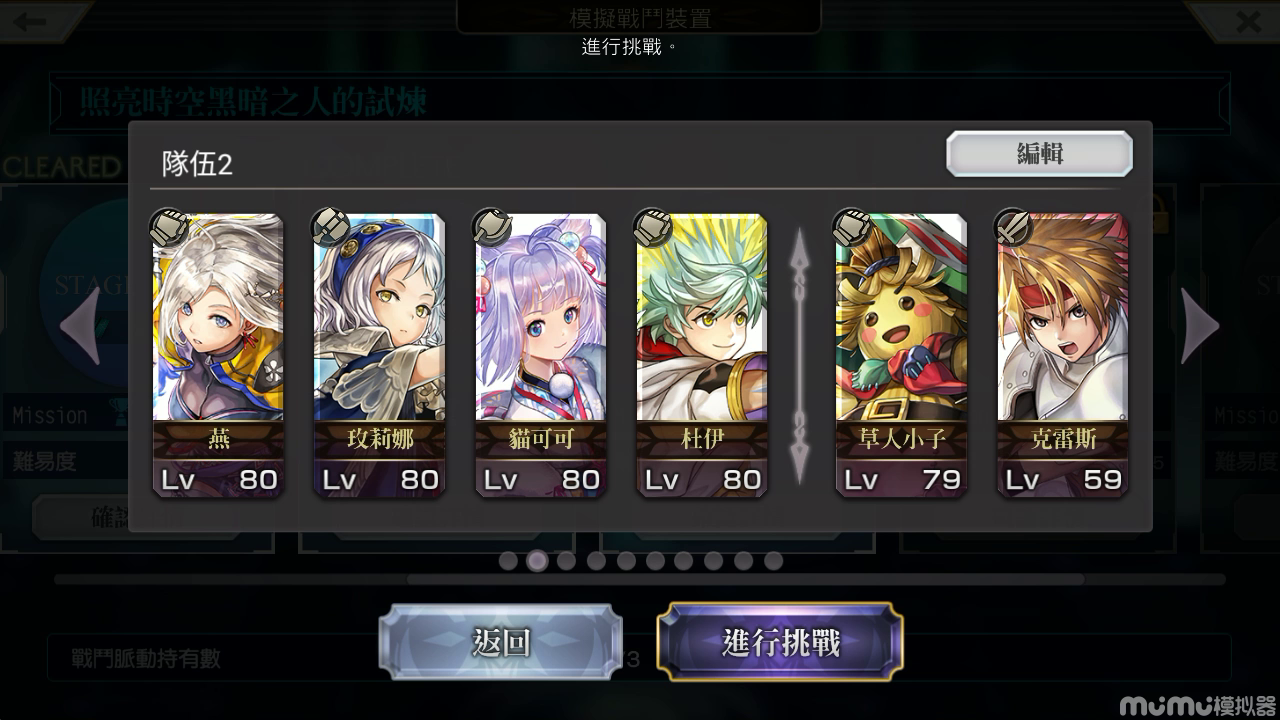1280x720 pixels.
Task: Click the fist weapon icon on 草人小子's card
Action: [x=853, y=227]
